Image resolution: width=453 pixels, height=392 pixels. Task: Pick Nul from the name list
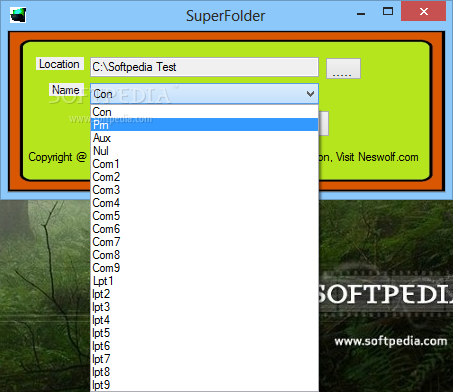[x=204, y=151]
